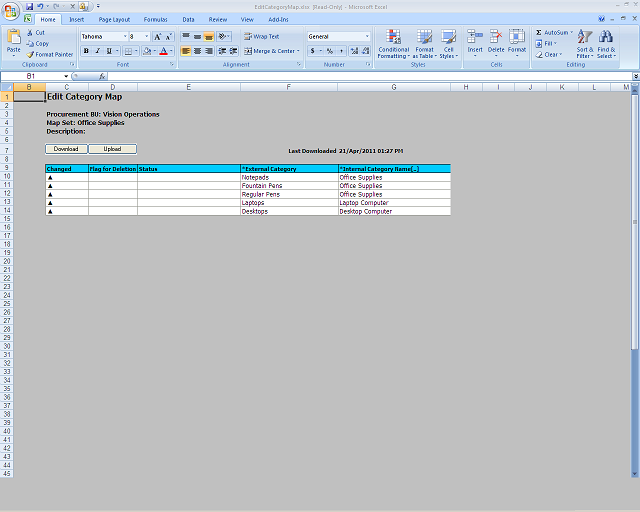Screen dimensions: 640x512
Task: Click the Upload button
Action: coord(112,149)
